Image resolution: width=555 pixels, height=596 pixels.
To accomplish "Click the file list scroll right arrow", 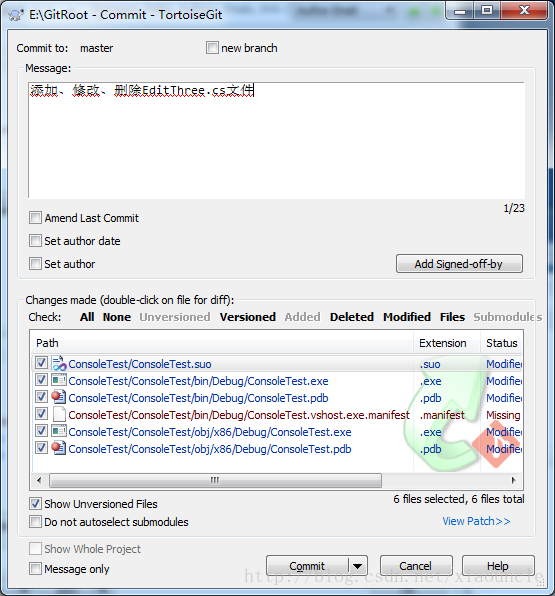I will pyautogui.click(x=514, y=480).
